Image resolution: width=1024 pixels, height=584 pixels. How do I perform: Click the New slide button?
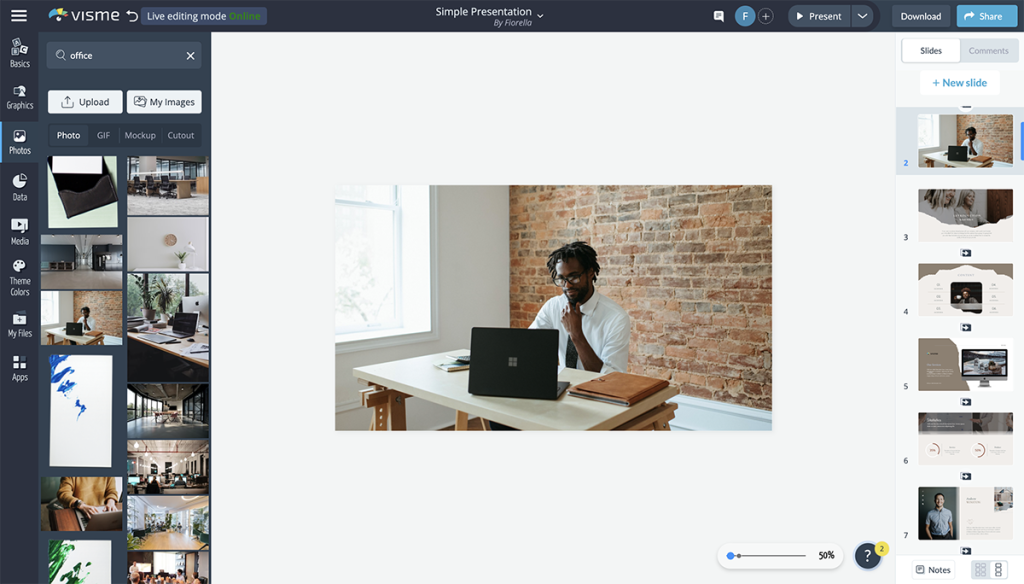[x=959, y=82]
